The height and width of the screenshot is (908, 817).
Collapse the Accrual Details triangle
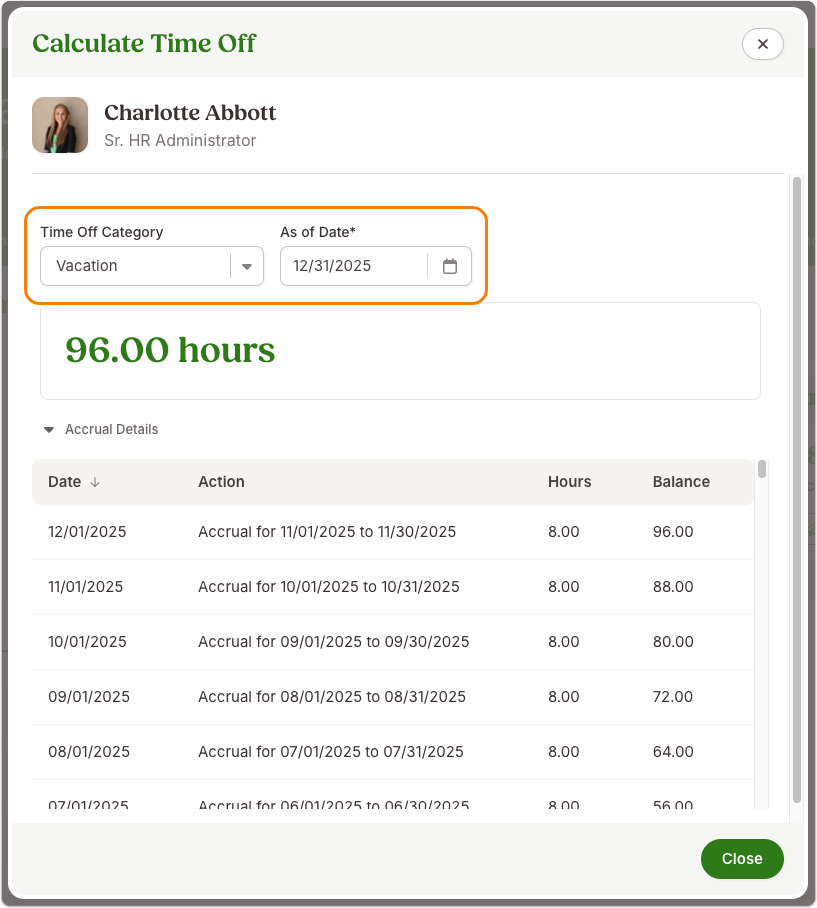click(49, 430)
